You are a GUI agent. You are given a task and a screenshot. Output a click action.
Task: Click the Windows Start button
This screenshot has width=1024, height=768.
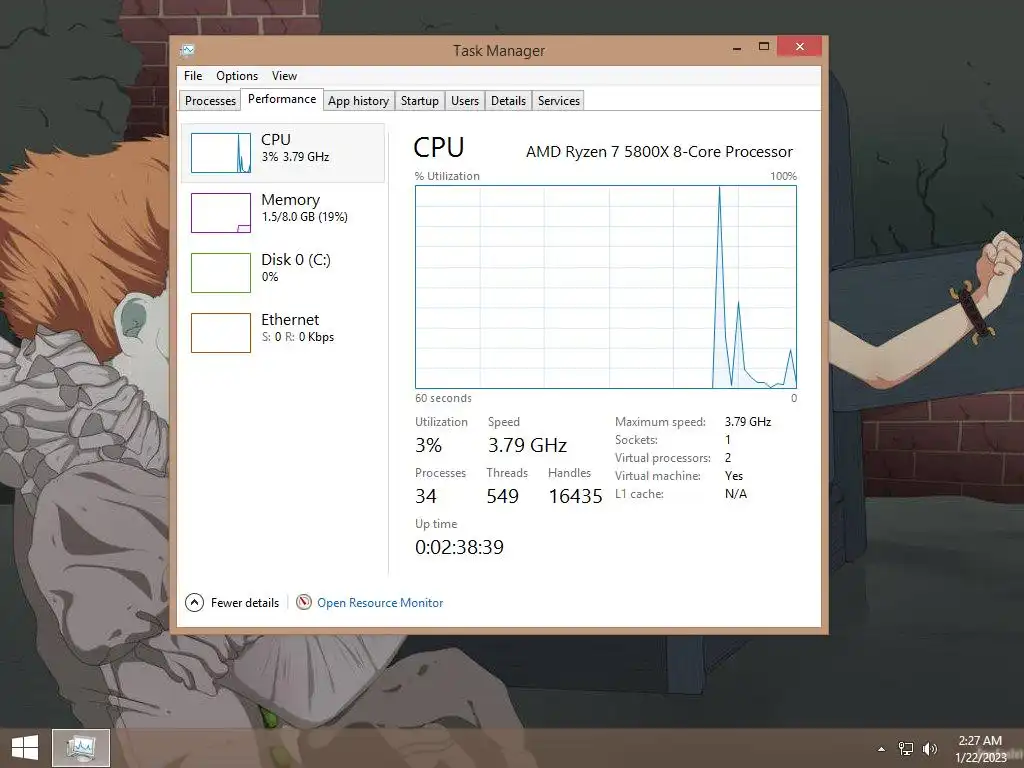tap(25, 748)
